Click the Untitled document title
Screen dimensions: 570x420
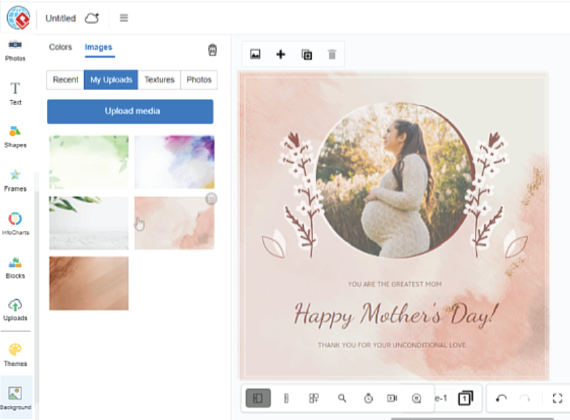click(61, 18)
